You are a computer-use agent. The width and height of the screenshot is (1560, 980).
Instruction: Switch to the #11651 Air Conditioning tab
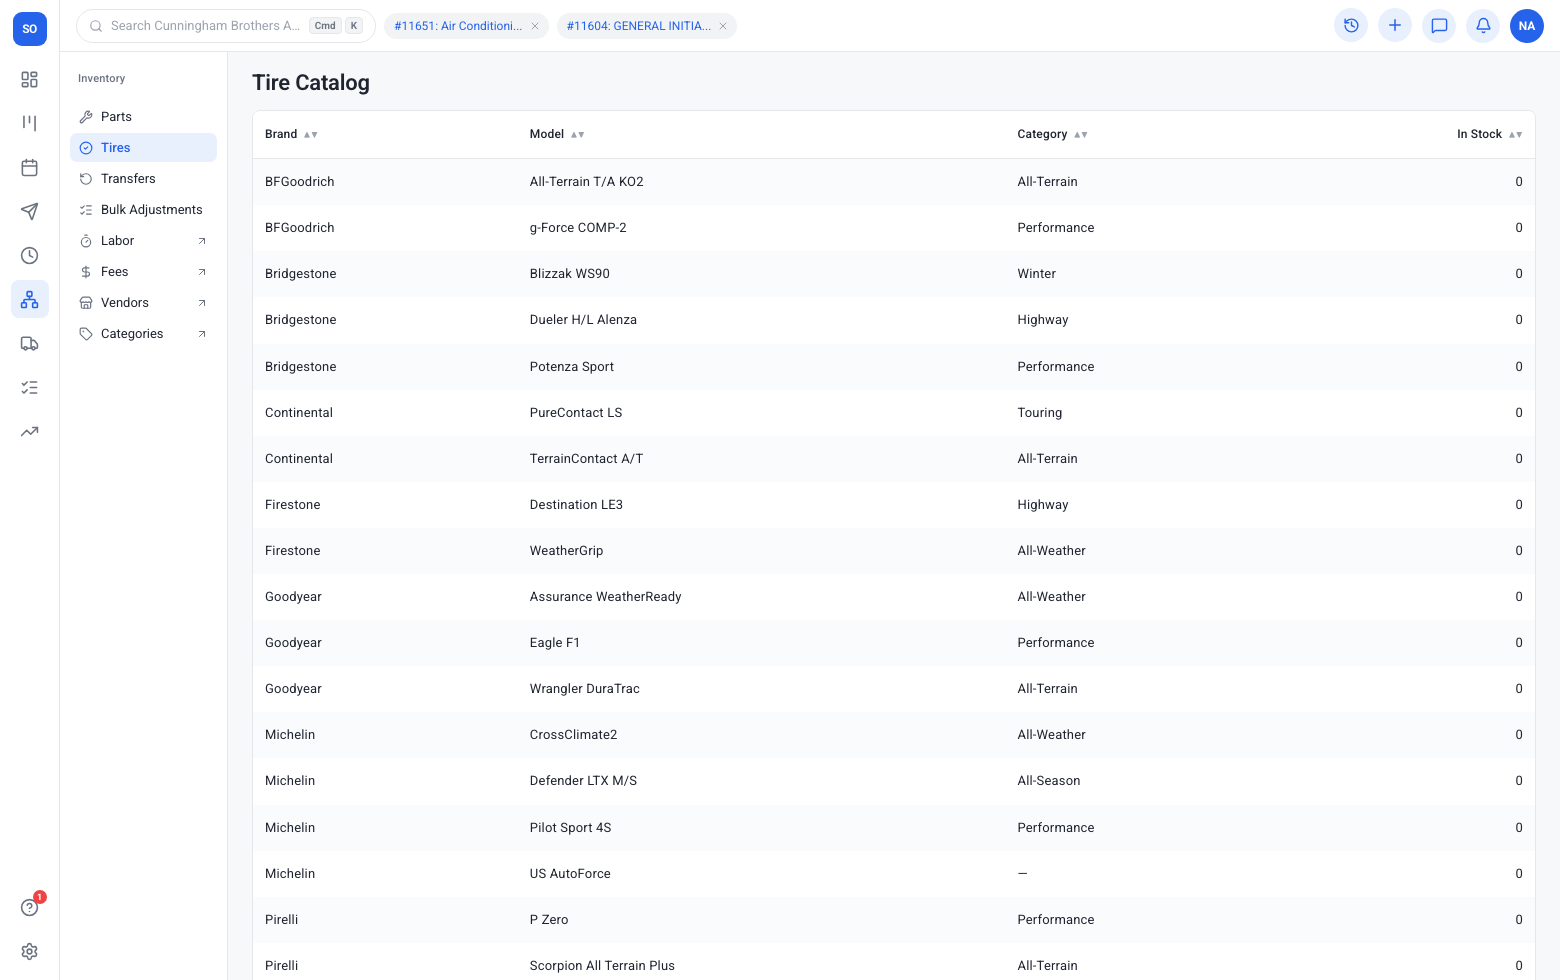click(x=458, y=26)
